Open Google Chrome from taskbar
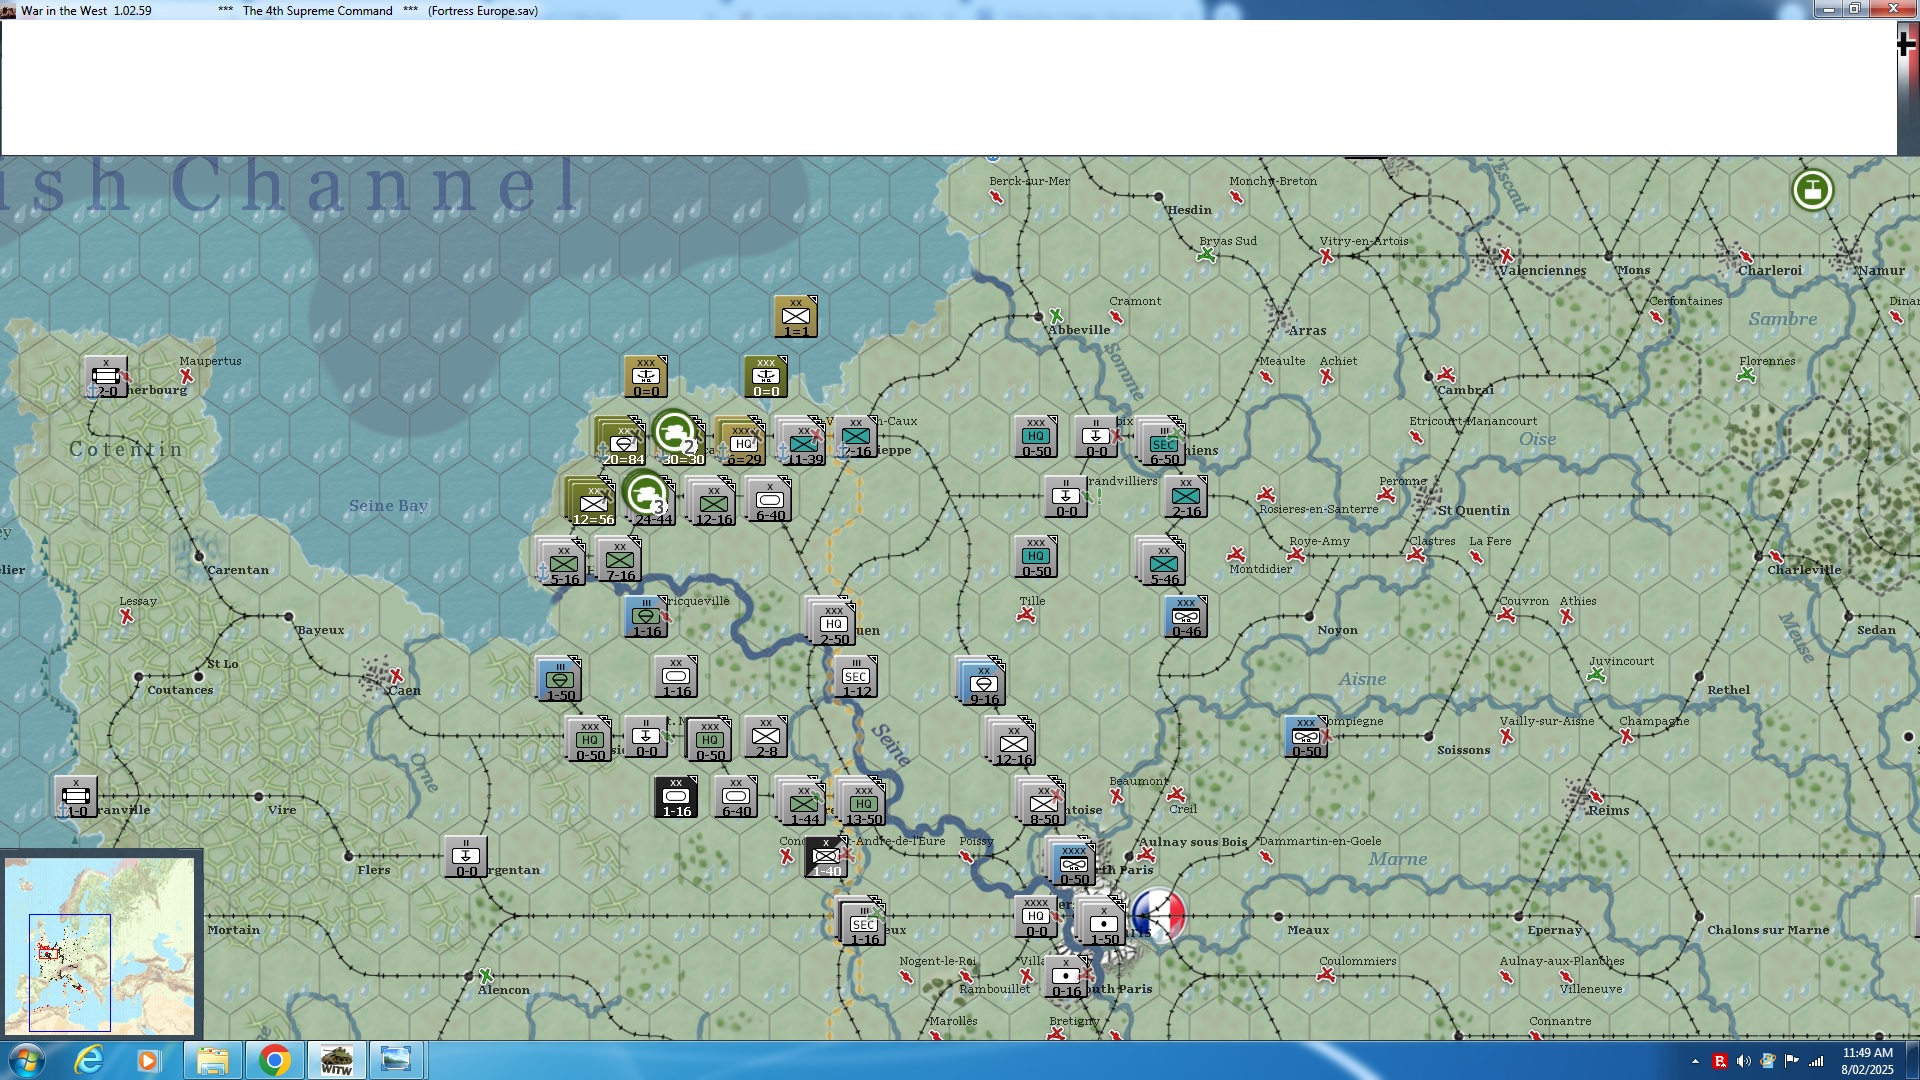 273,1060
